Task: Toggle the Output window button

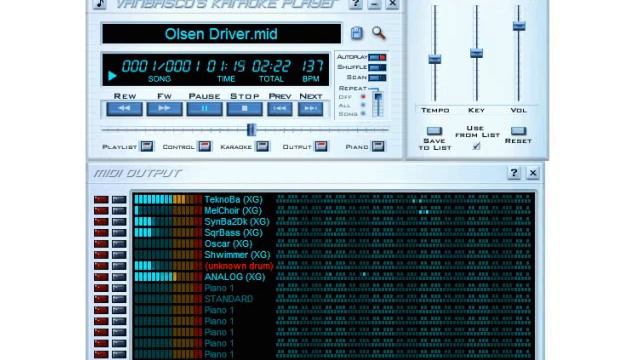Action: tap(321, 146)
